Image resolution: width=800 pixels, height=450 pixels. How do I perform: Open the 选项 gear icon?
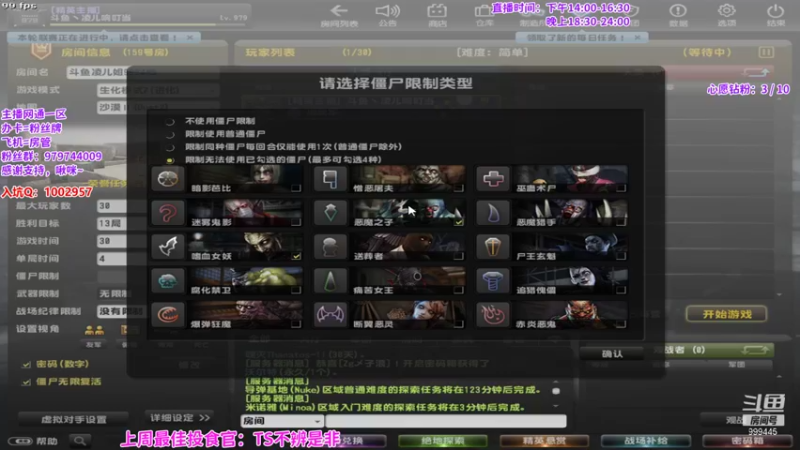pos(727,10)
